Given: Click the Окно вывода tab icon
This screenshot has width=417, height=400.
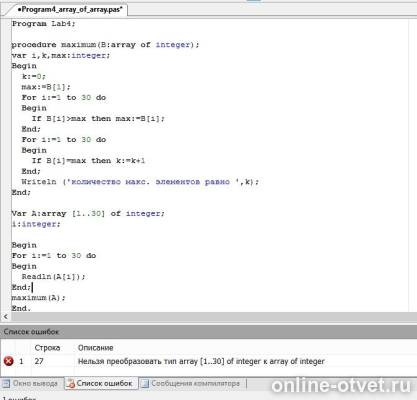Looking at the screenshot, I should tap(6, 383).
